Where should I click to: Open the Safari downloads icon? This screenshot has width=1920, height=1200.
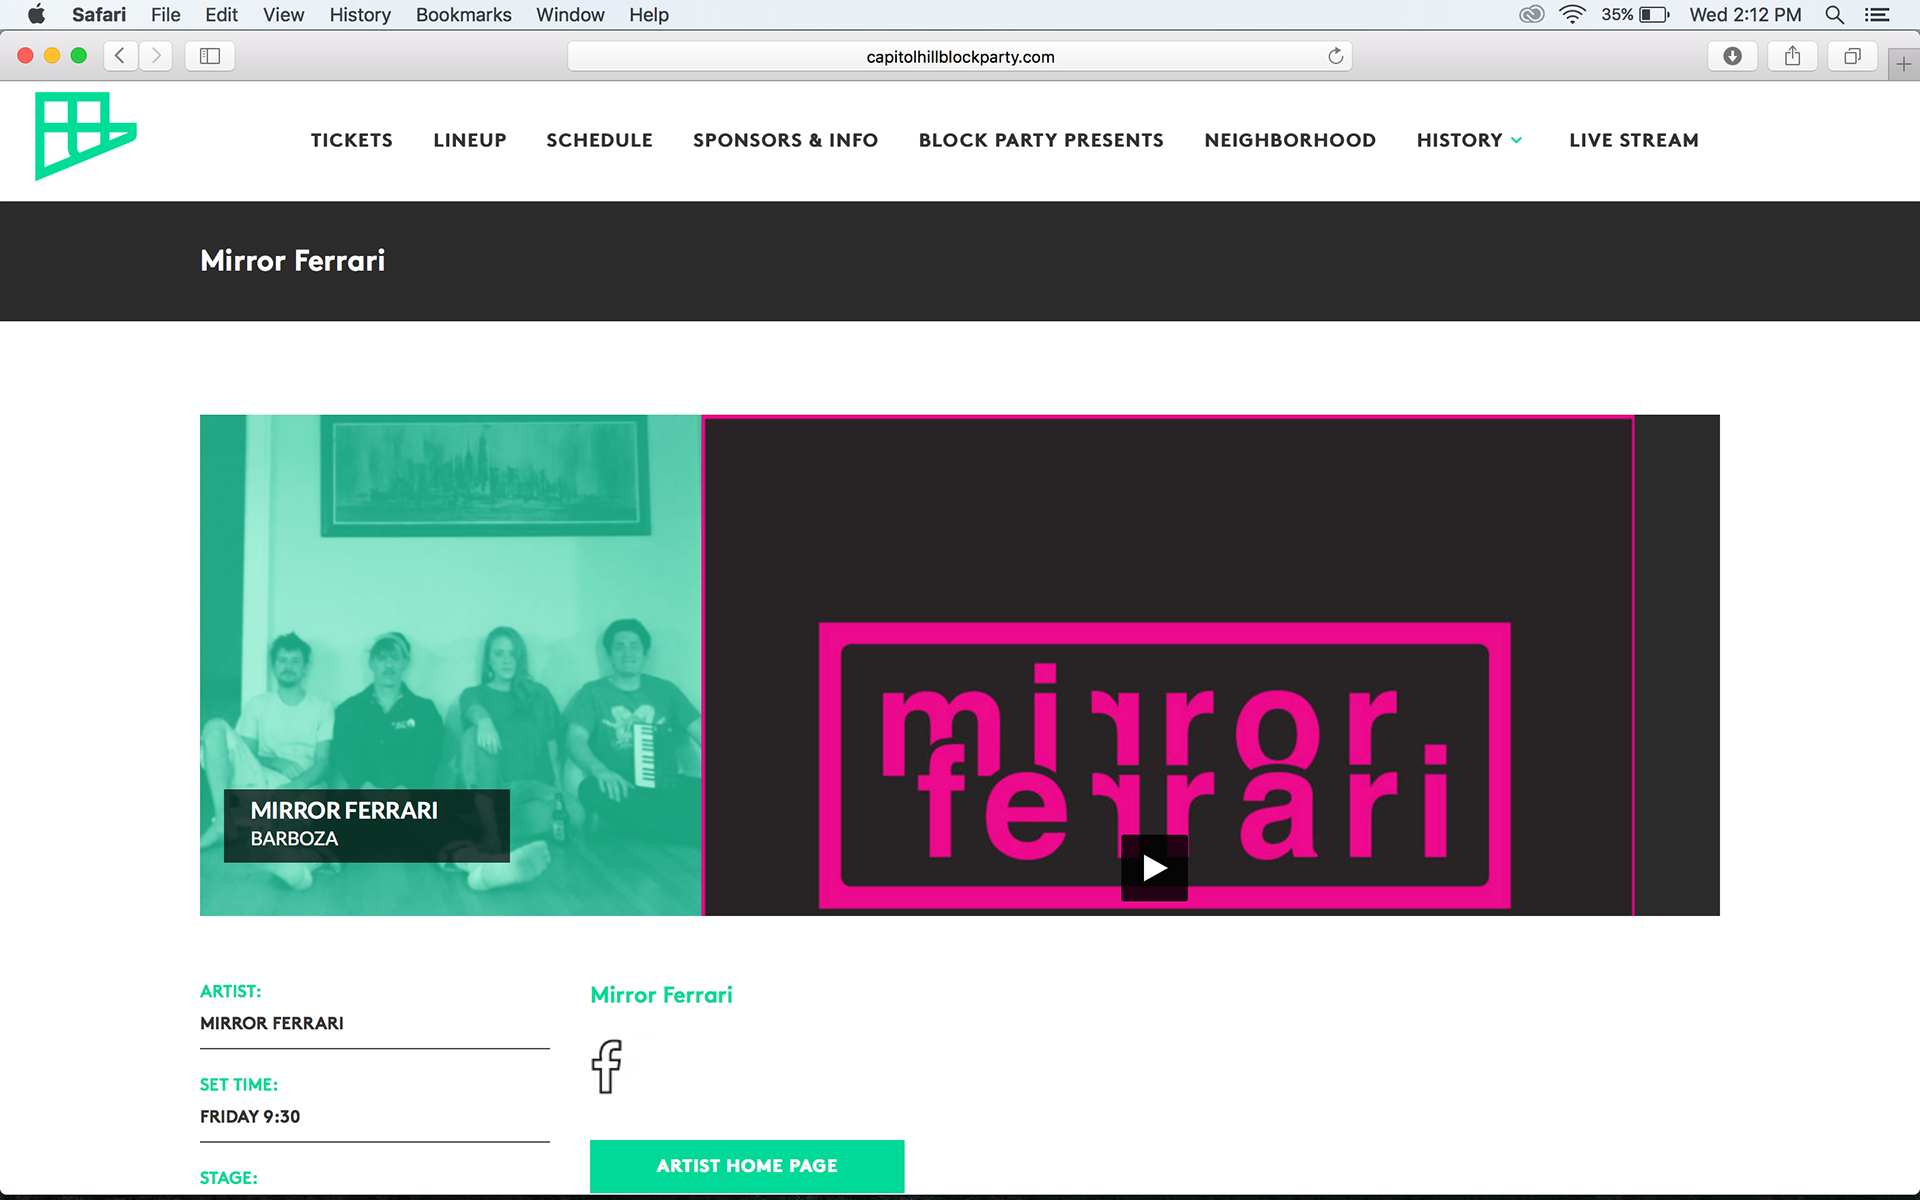point(1732,56)
